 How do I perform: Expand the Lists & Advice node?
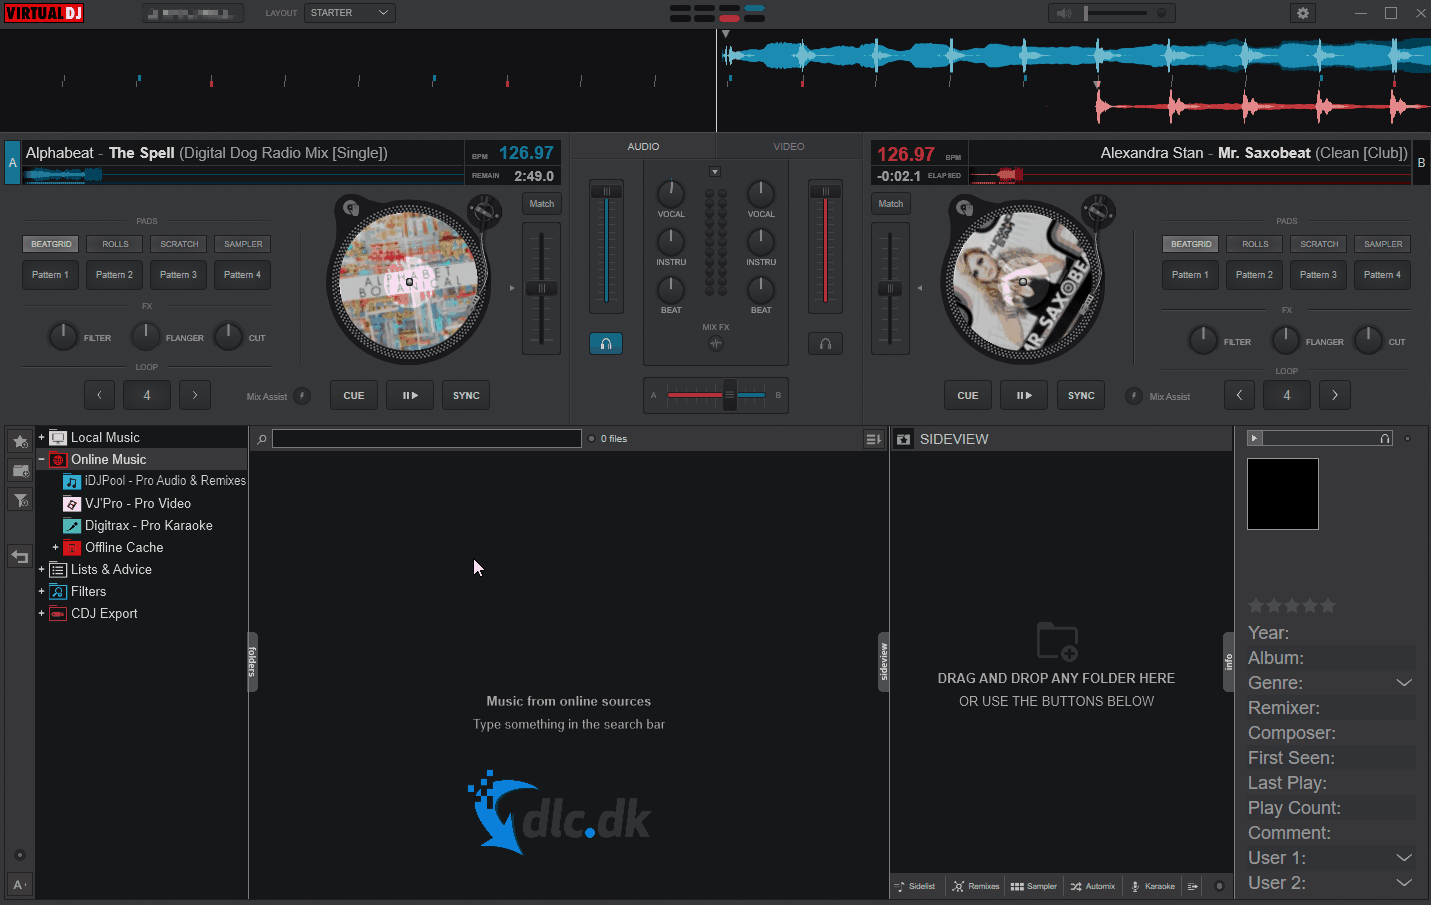(41, 569)
